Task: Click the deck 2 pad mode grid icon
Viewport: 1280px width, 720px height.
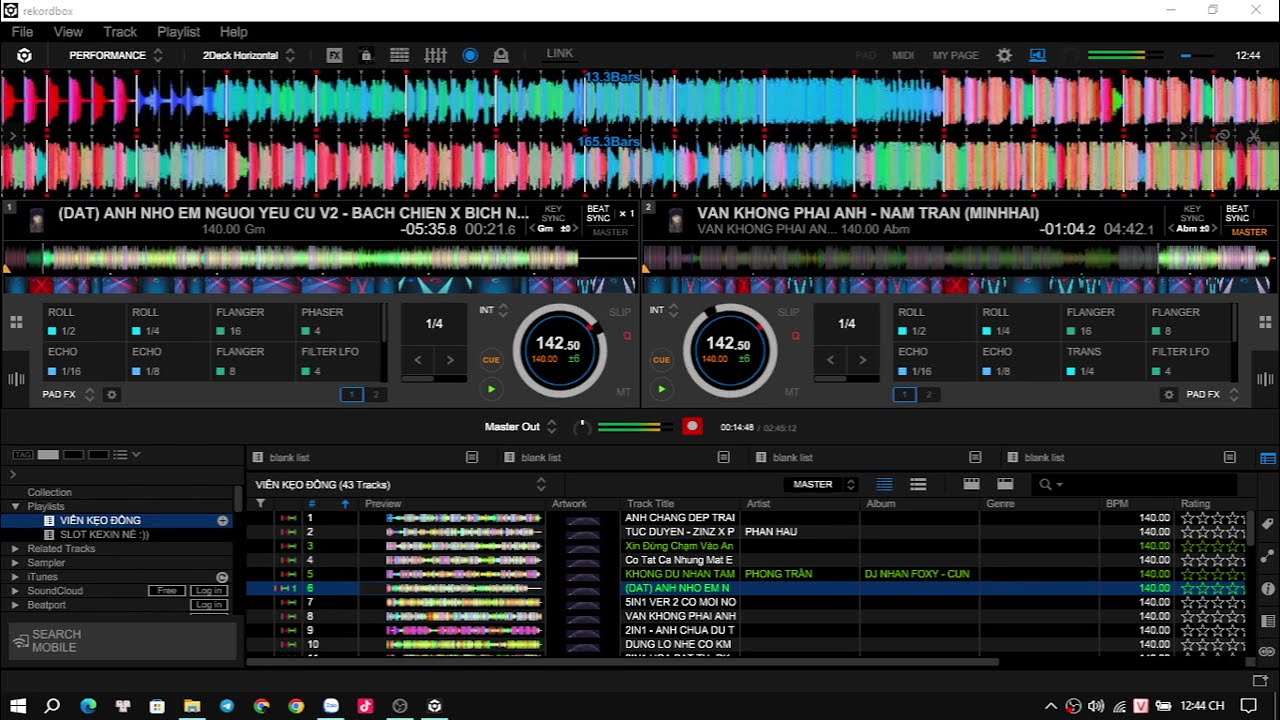Action: tap(1265, 322)
